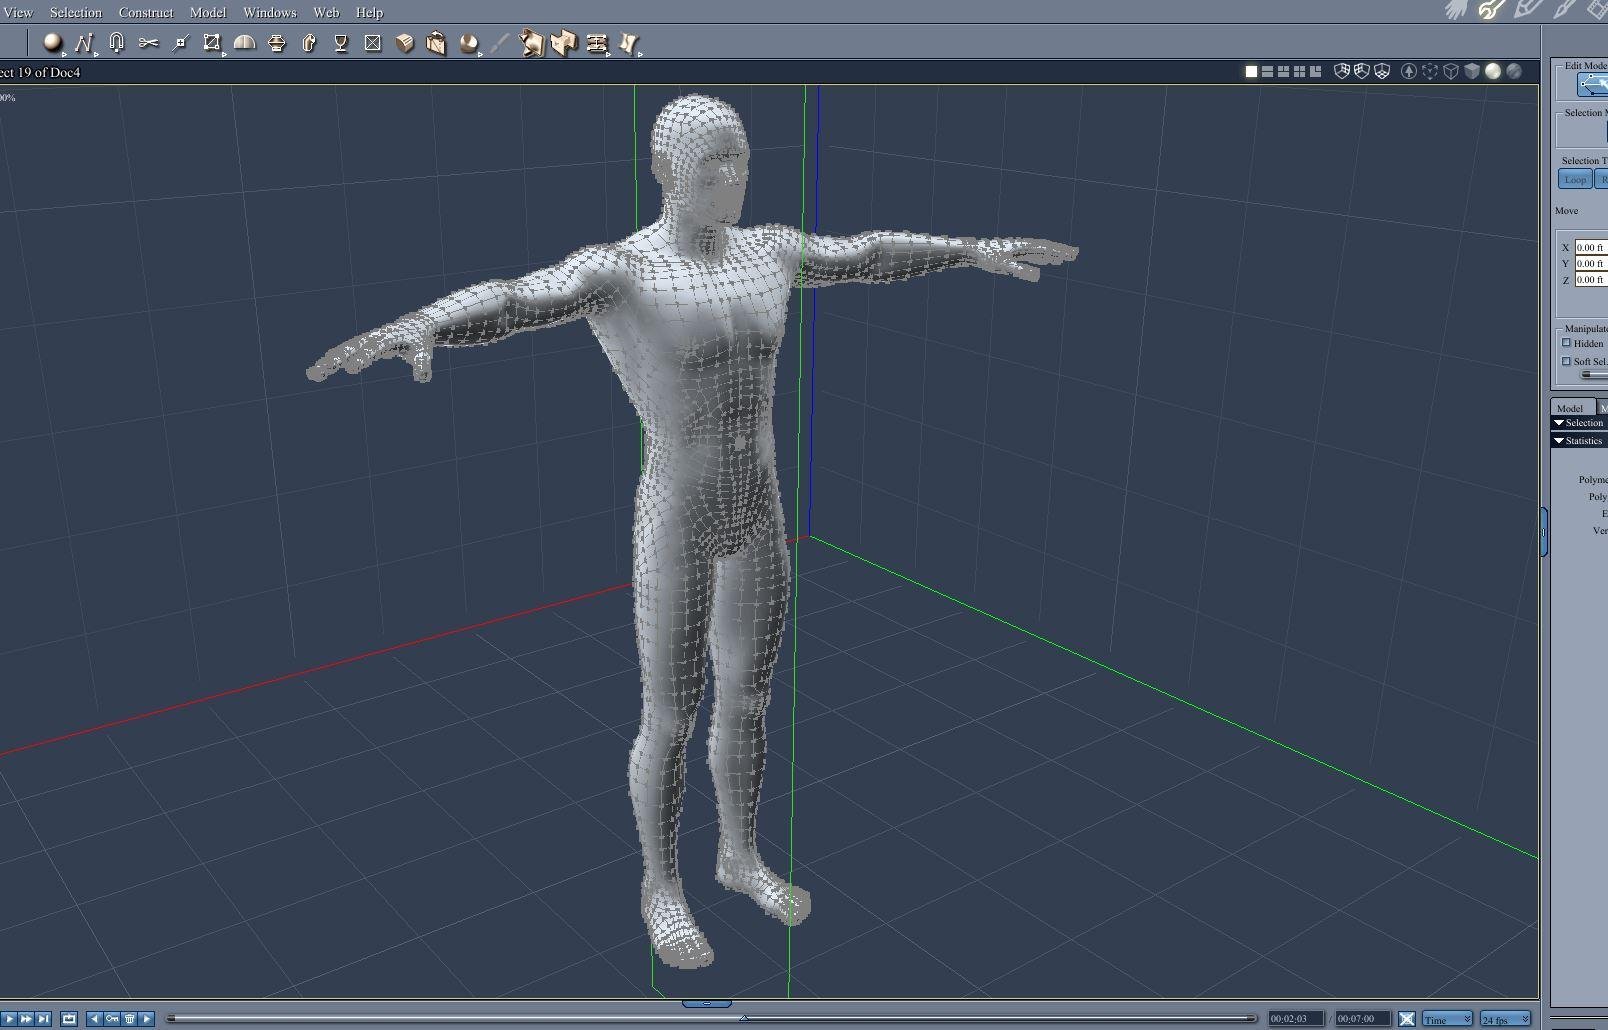This screenshot has width=1608, height=1030.
Task: Select the greyed knife tool
Action: 500,43
